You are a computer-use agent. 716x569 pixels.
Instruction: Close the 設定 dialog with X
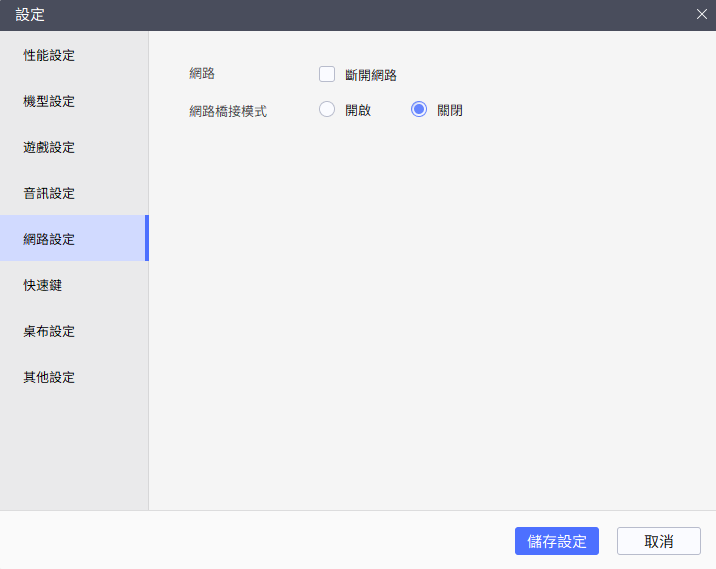pyautogui.click(x=702, y=14)
